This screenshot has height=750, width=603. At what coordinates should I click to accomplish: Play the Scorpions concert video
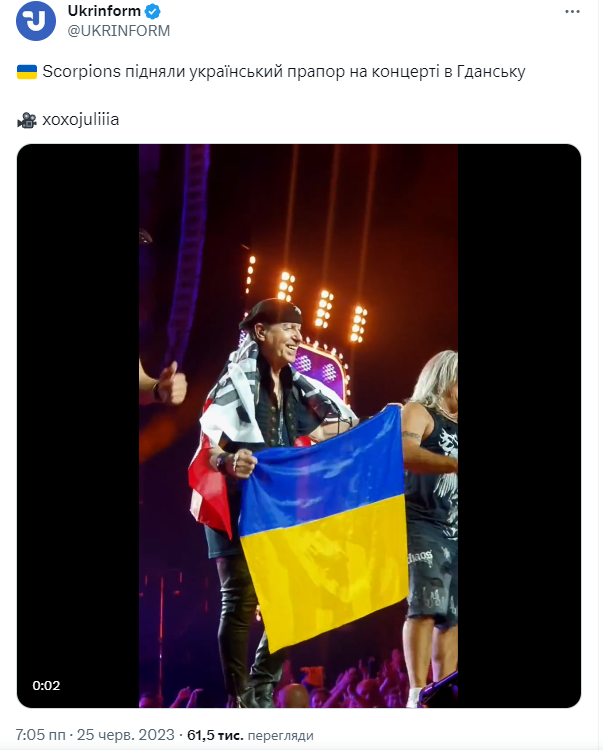298,426
